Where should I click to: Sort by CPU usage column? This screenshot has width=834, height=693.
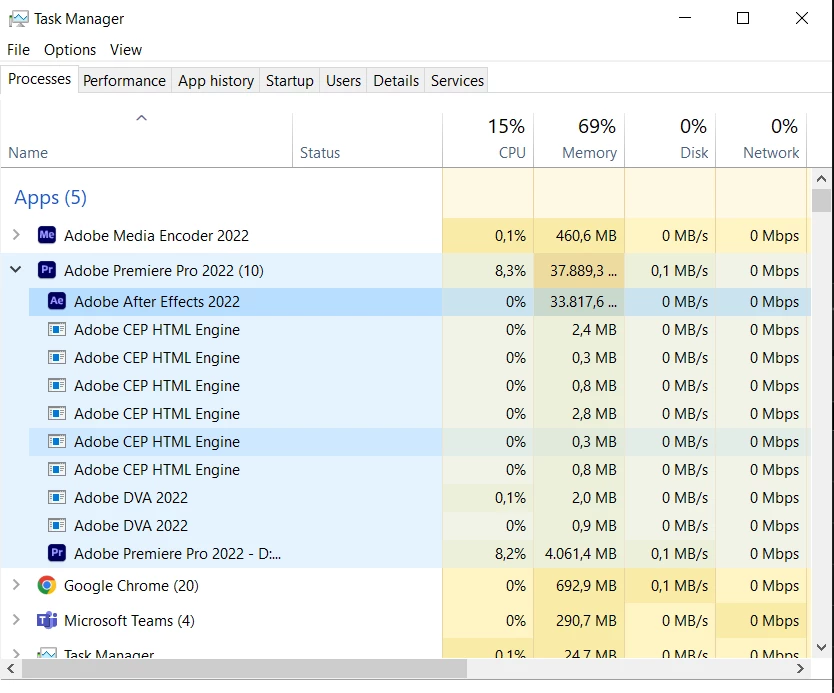coord(488,140)
